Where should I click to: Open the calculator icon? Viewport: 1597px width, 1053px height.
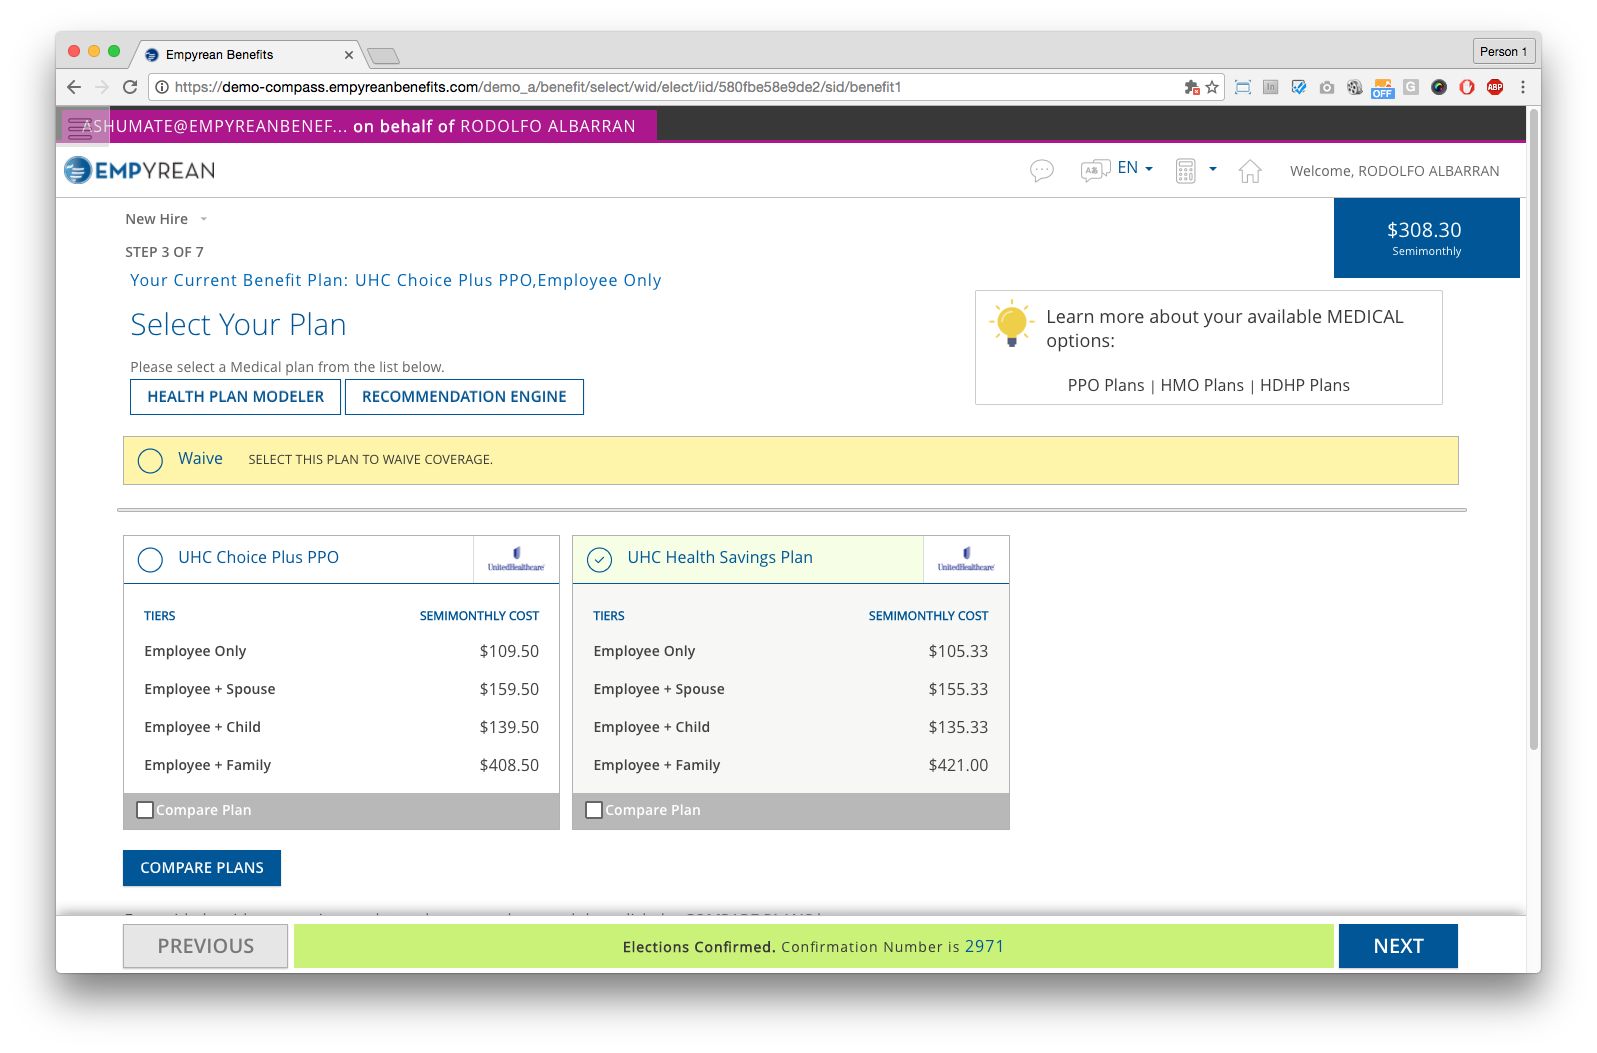[x=1185, y=171]
